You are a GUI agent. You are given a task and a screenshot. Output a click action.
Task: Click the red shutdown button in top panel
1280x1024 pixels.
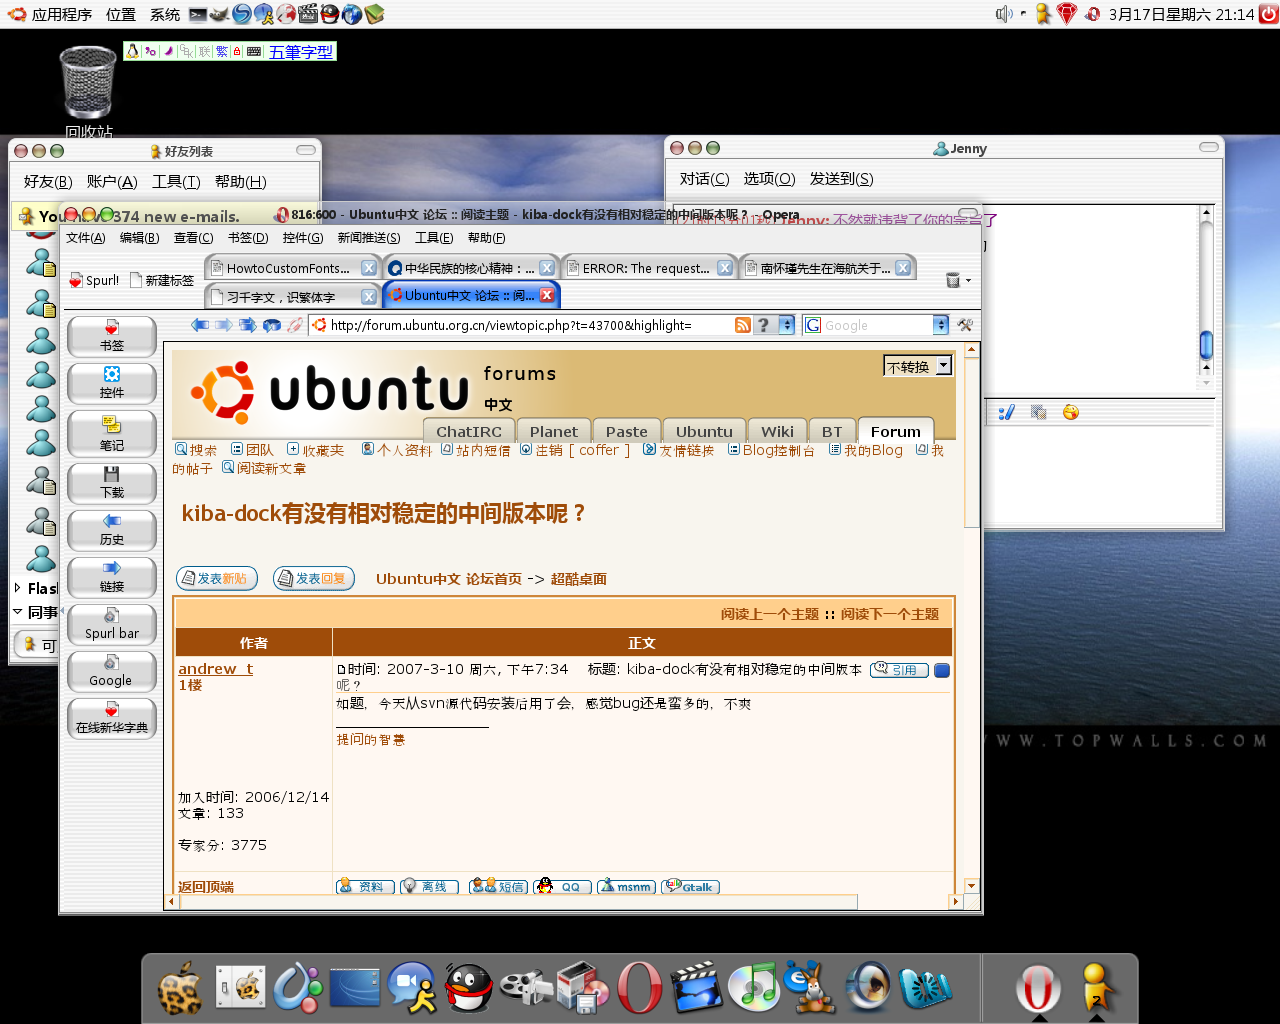tap(1267, 14)
